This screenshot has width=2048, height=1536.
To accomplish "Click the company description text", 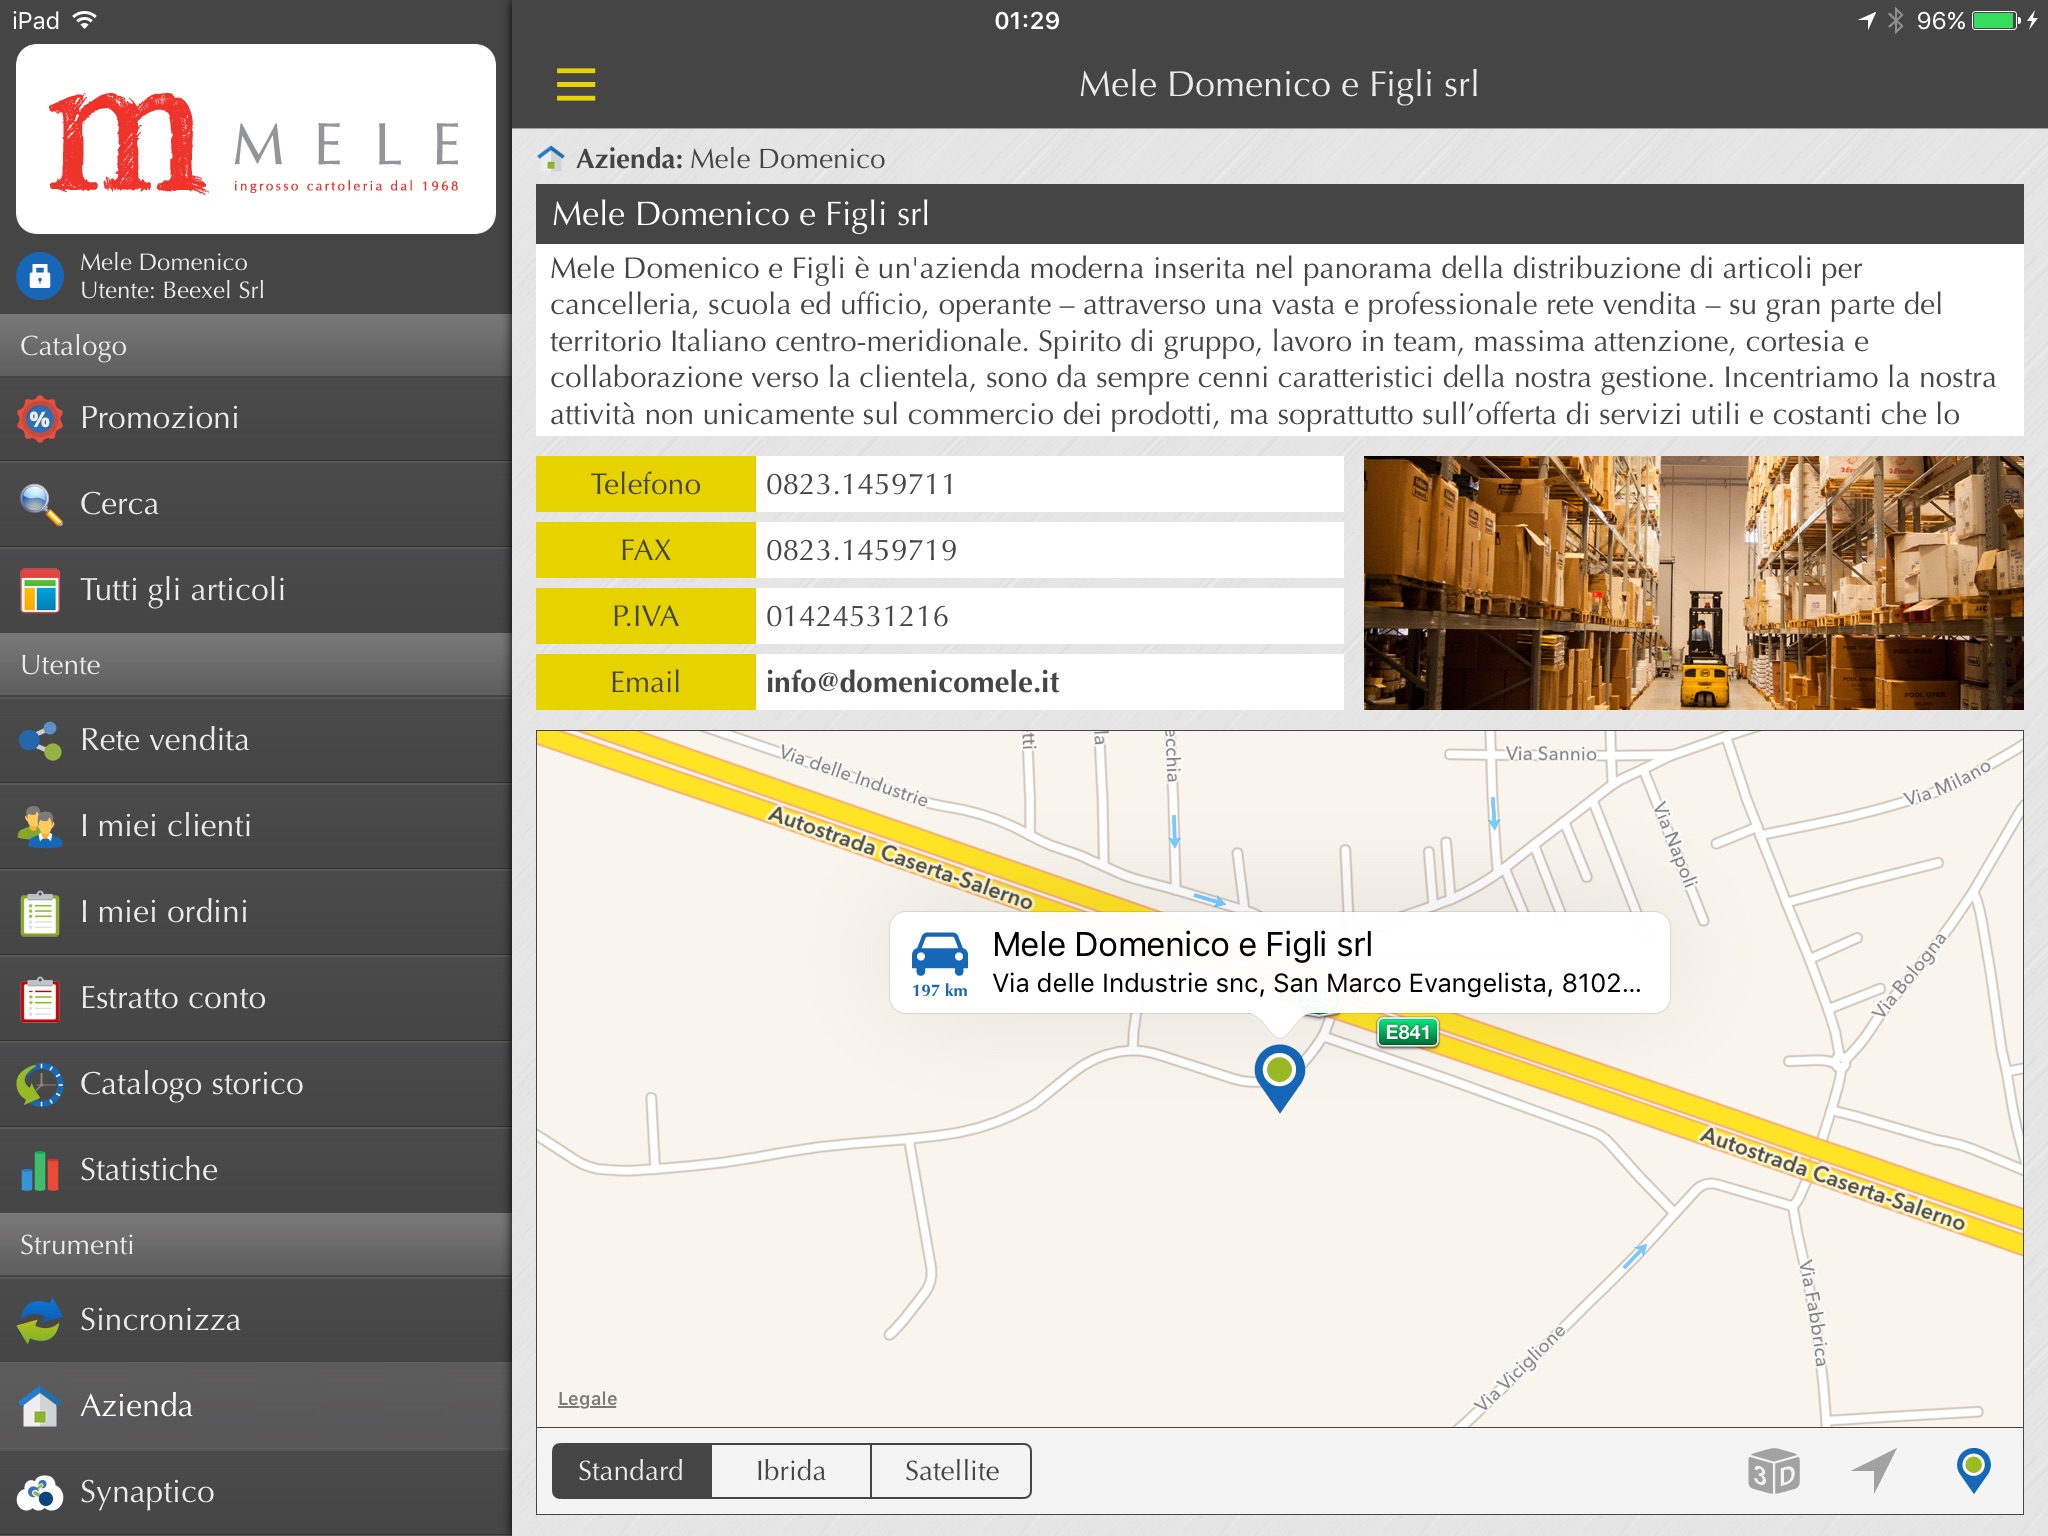I will click(1279, 340).
